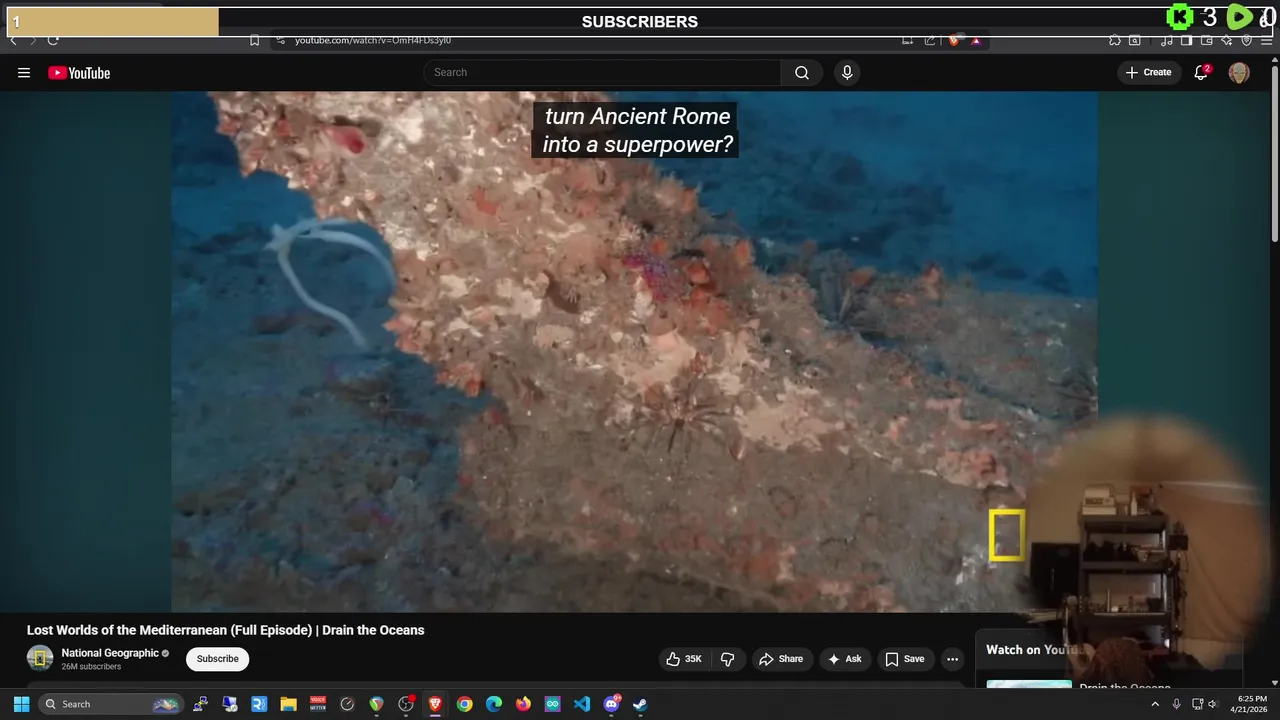Go back in browser history
1280x720 pixels.
click(13, 40)
